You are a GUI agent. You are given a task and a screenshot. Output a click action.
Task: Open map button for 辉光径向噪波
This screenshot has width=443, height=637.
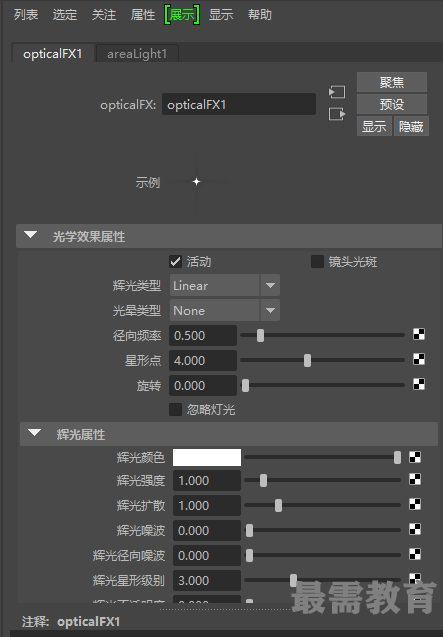tap(415, 554)
